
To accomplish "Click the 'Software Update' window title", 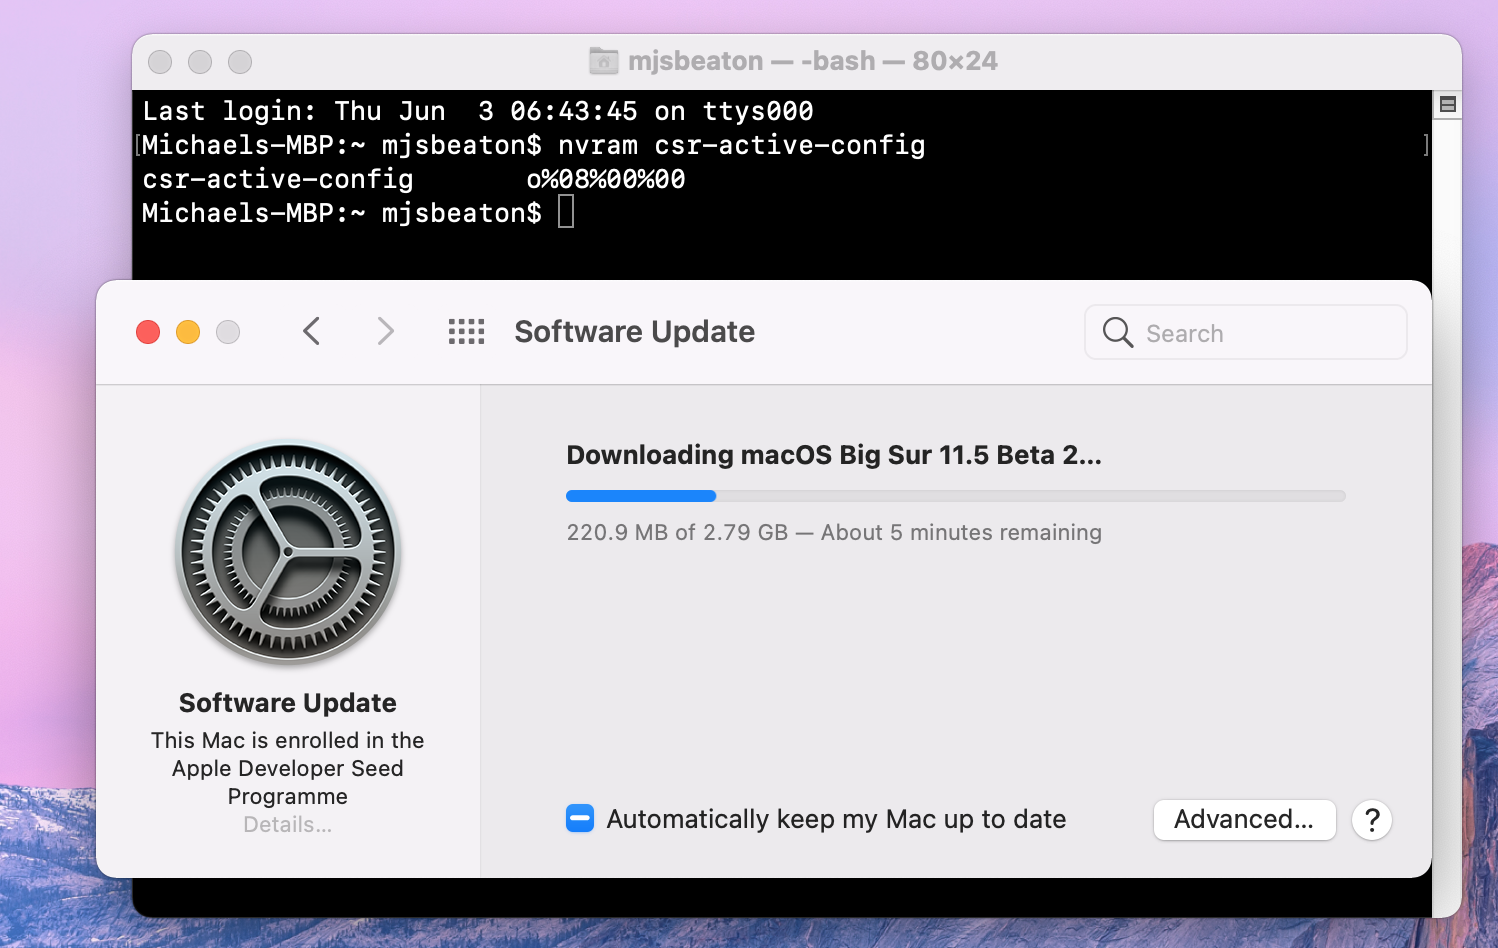I will click(x=634, y=332).
